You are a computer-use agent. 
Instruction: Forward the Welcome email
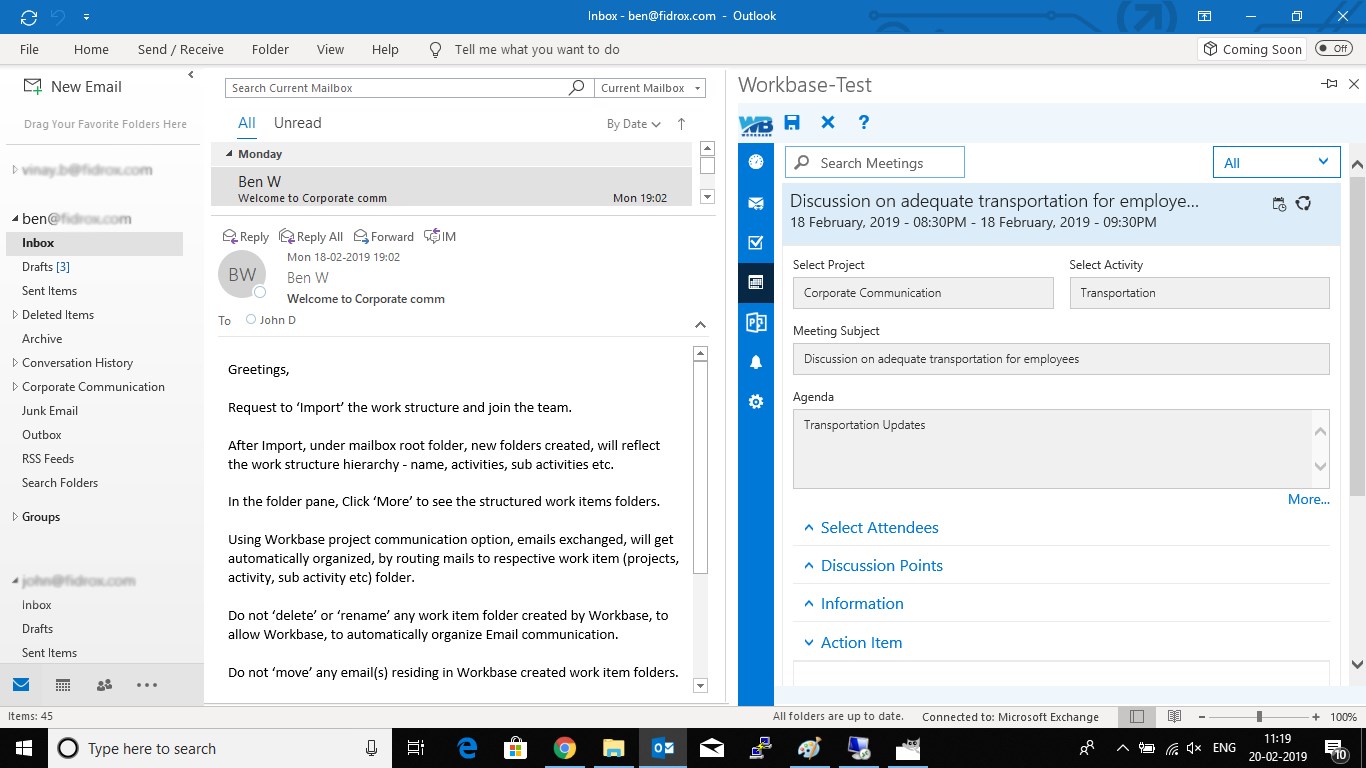click(x=383, y=237)
